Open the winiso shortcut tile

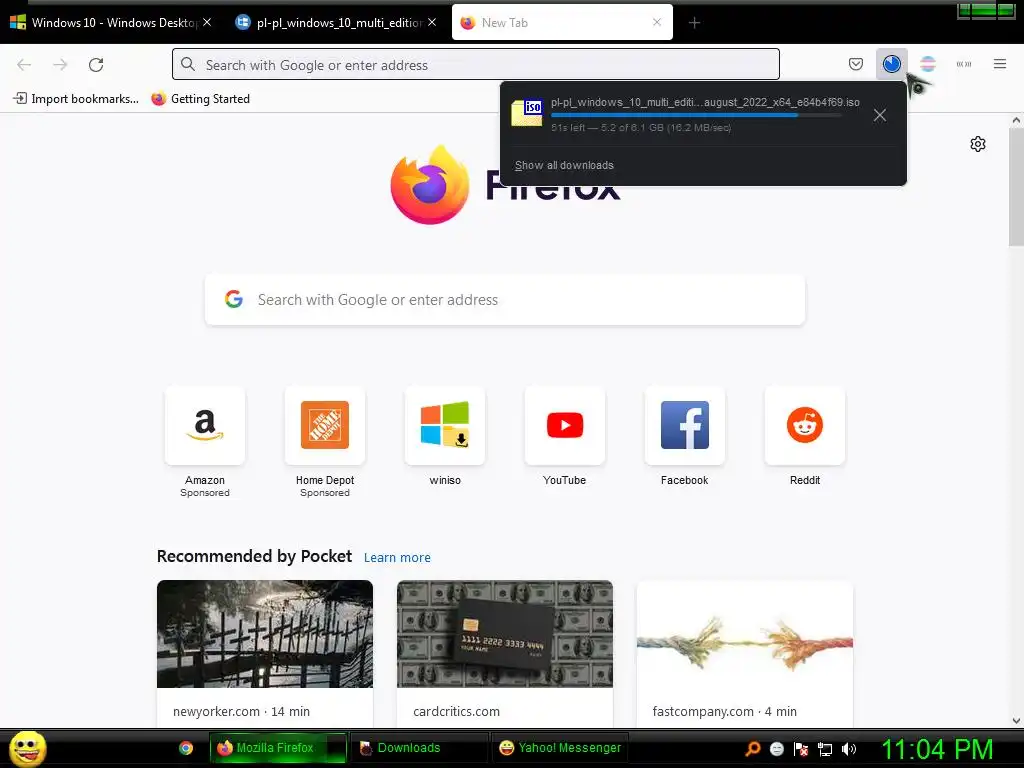445,425
